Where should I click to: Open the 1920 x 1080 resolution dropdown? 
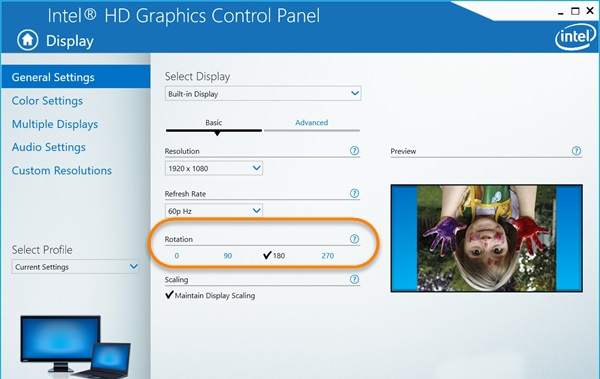(x=214, y=168)
